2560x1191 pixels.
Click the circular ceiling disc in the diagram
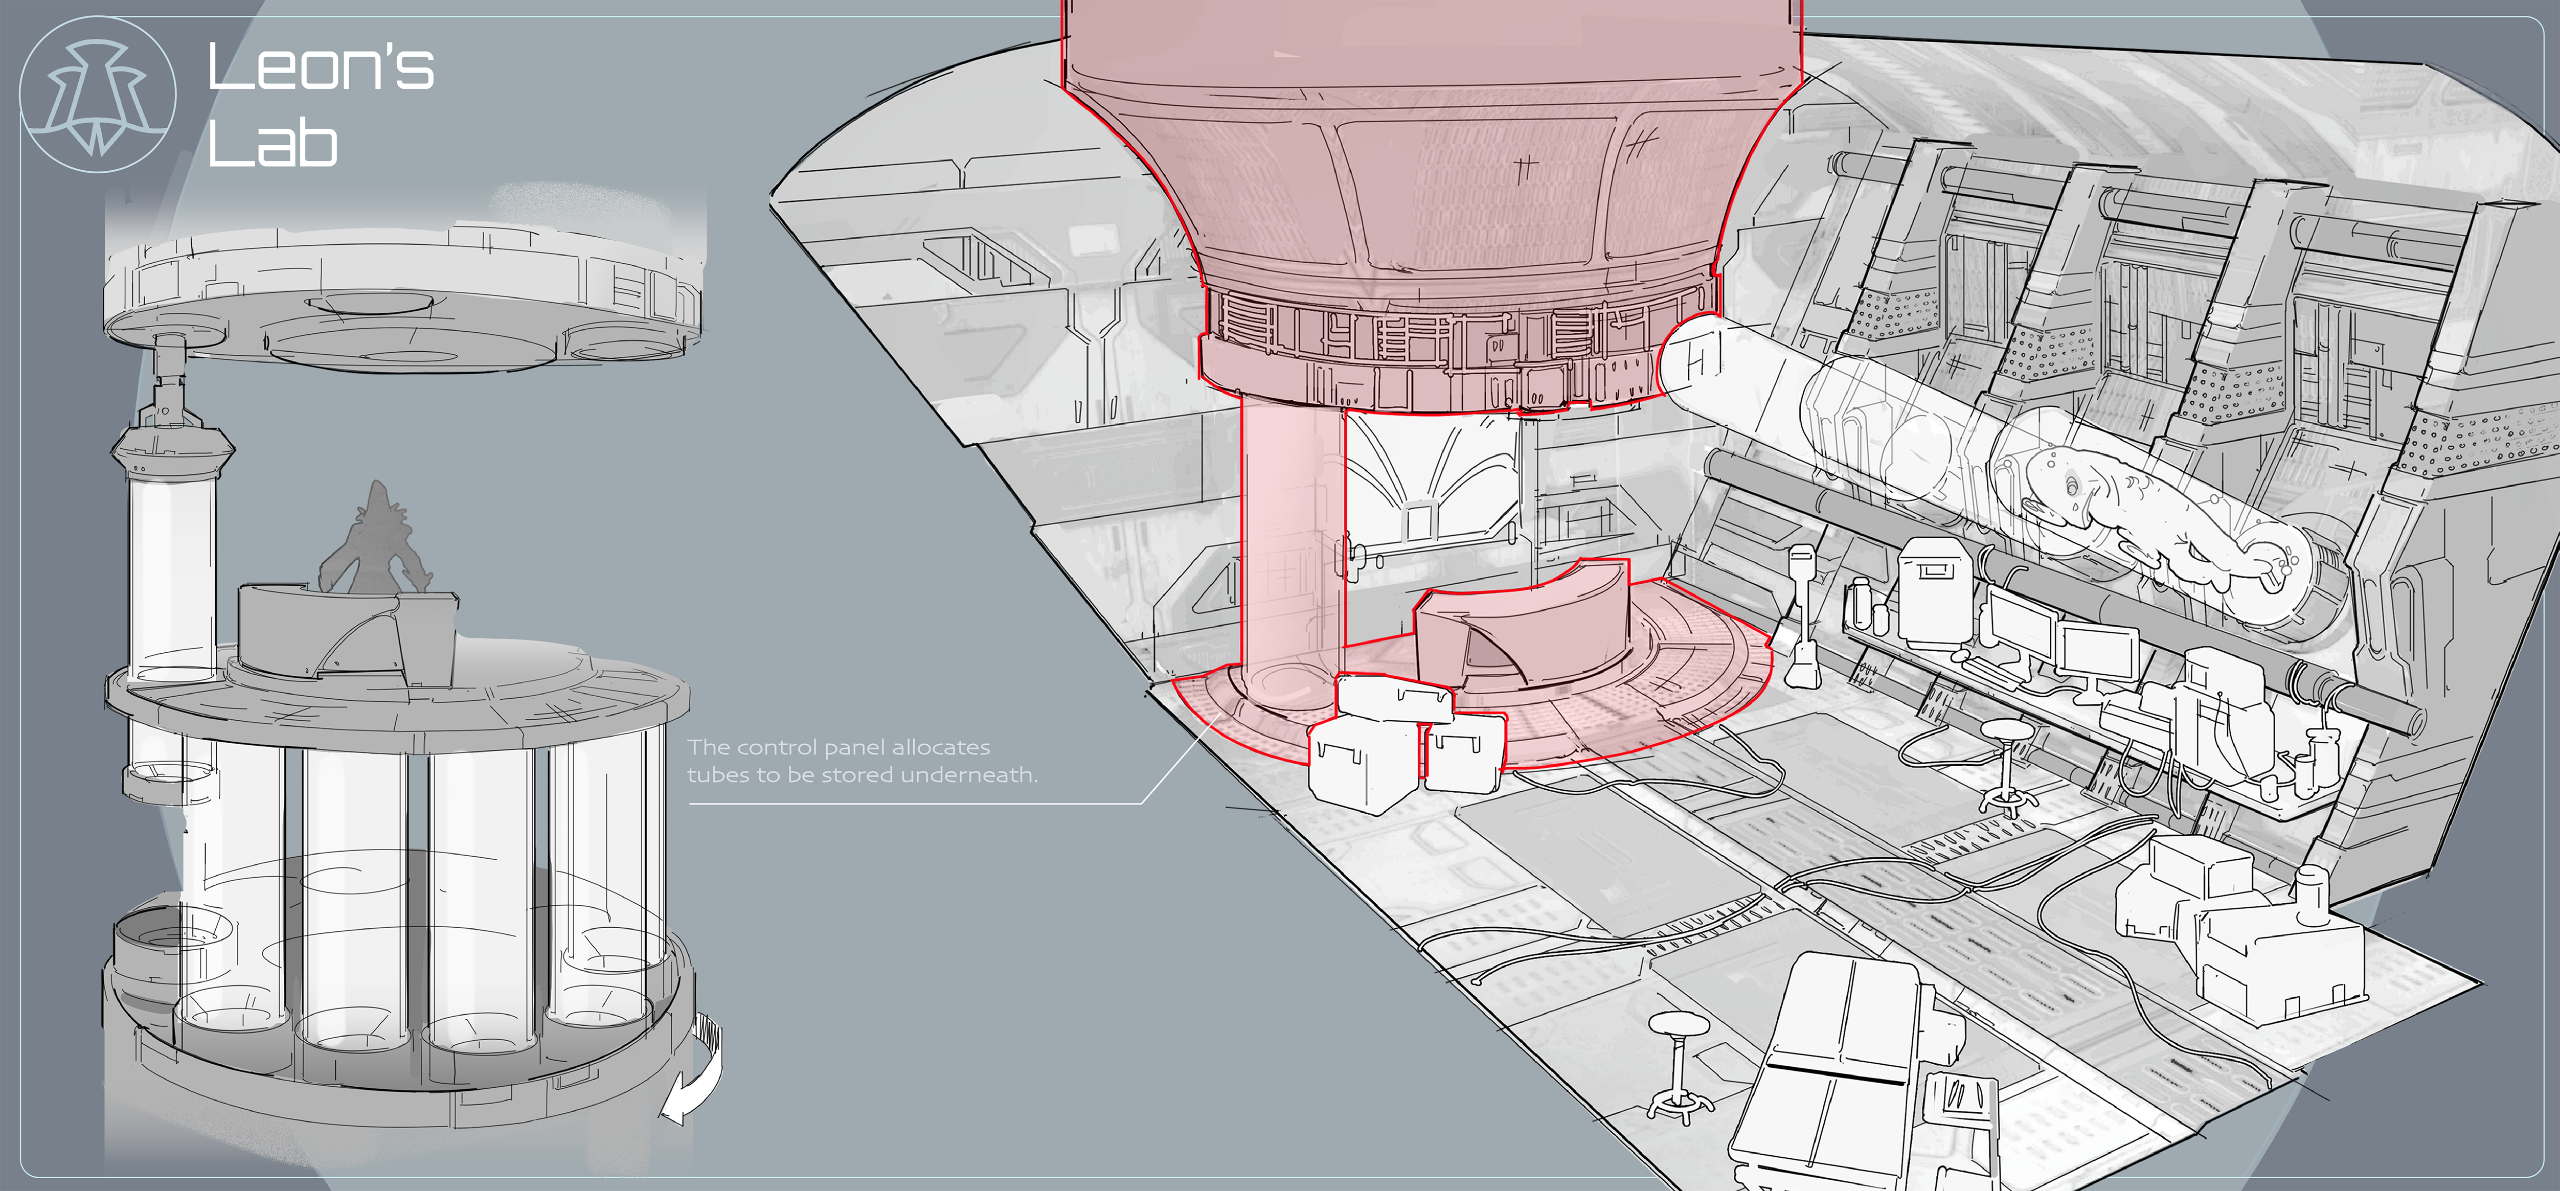coord(400,300)
